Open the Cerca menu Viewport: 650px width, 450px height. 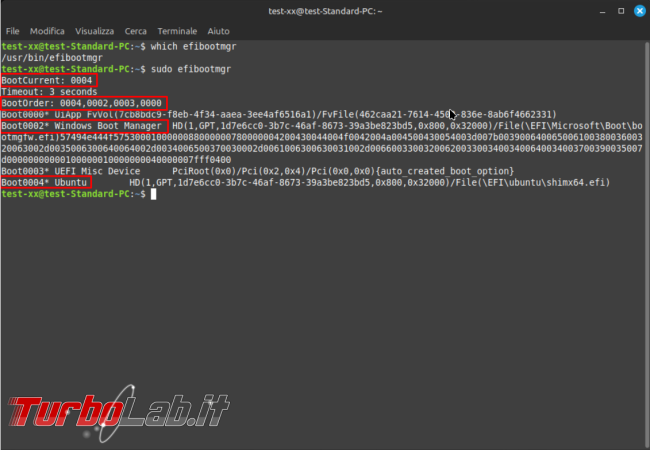coord(136,31)
